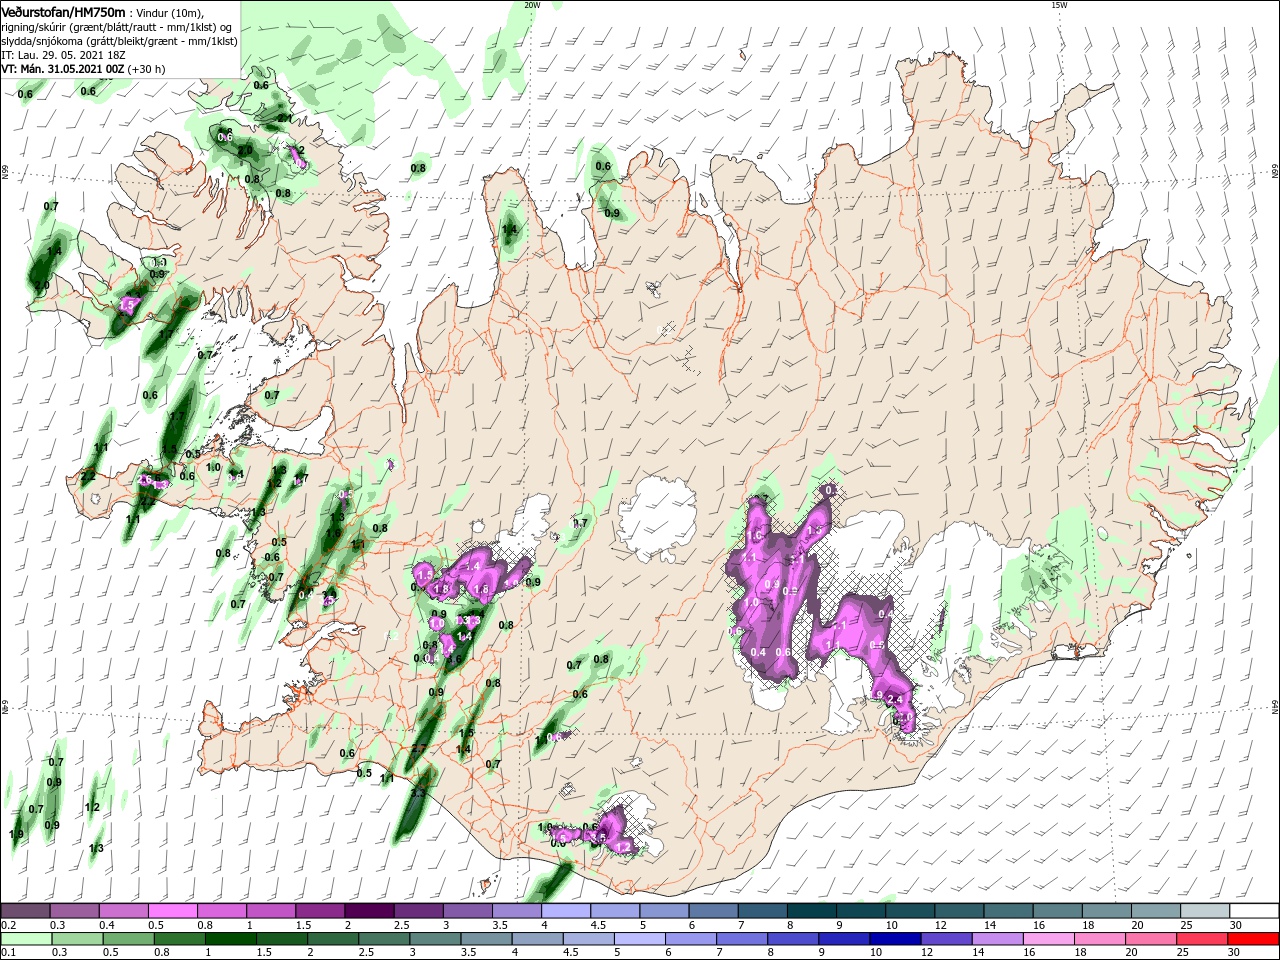Click the 'slydda/snjókoma' legend description line
The width and height of the screenshot is (1280, 960).
119,41
